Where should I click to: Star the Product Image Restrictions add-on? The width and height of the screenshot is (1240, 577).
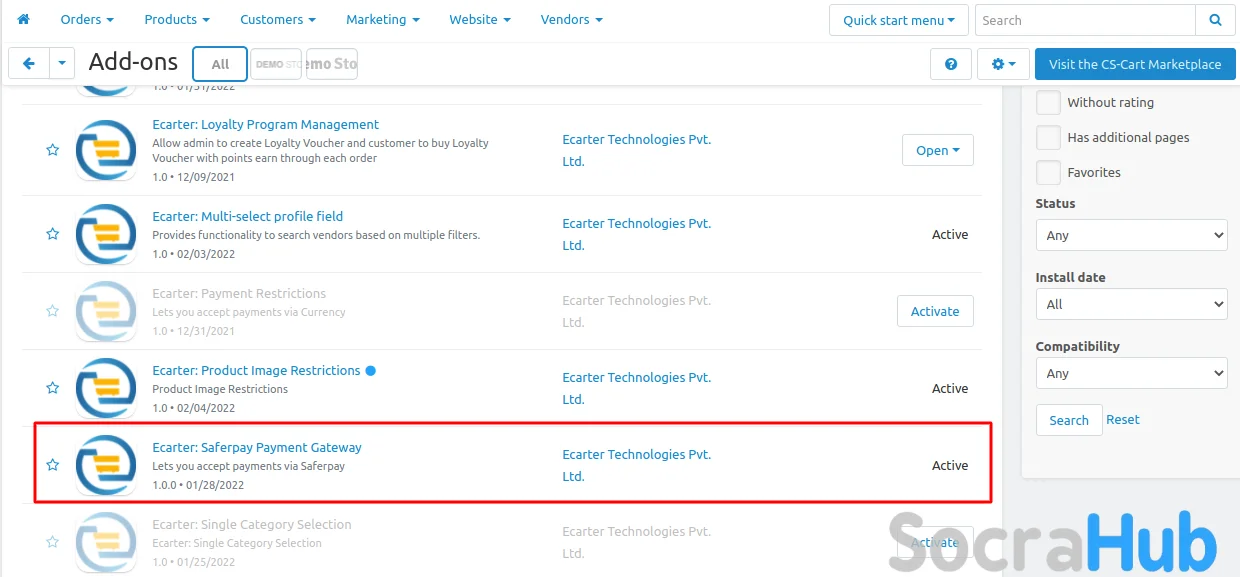coord(53,388)
